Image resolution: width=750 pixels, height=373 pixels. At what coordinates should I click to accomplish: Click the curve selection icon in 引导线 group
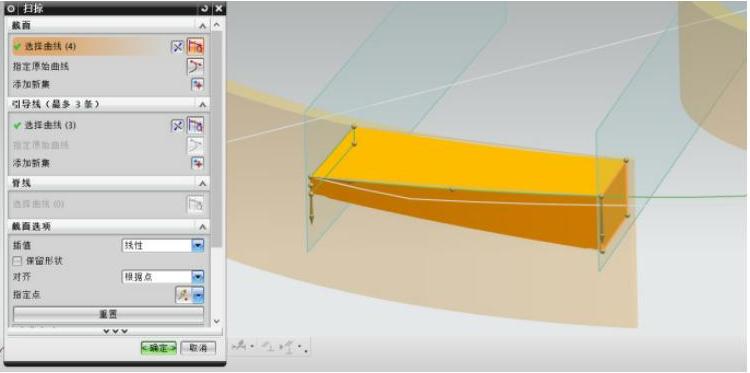(195, 125)
